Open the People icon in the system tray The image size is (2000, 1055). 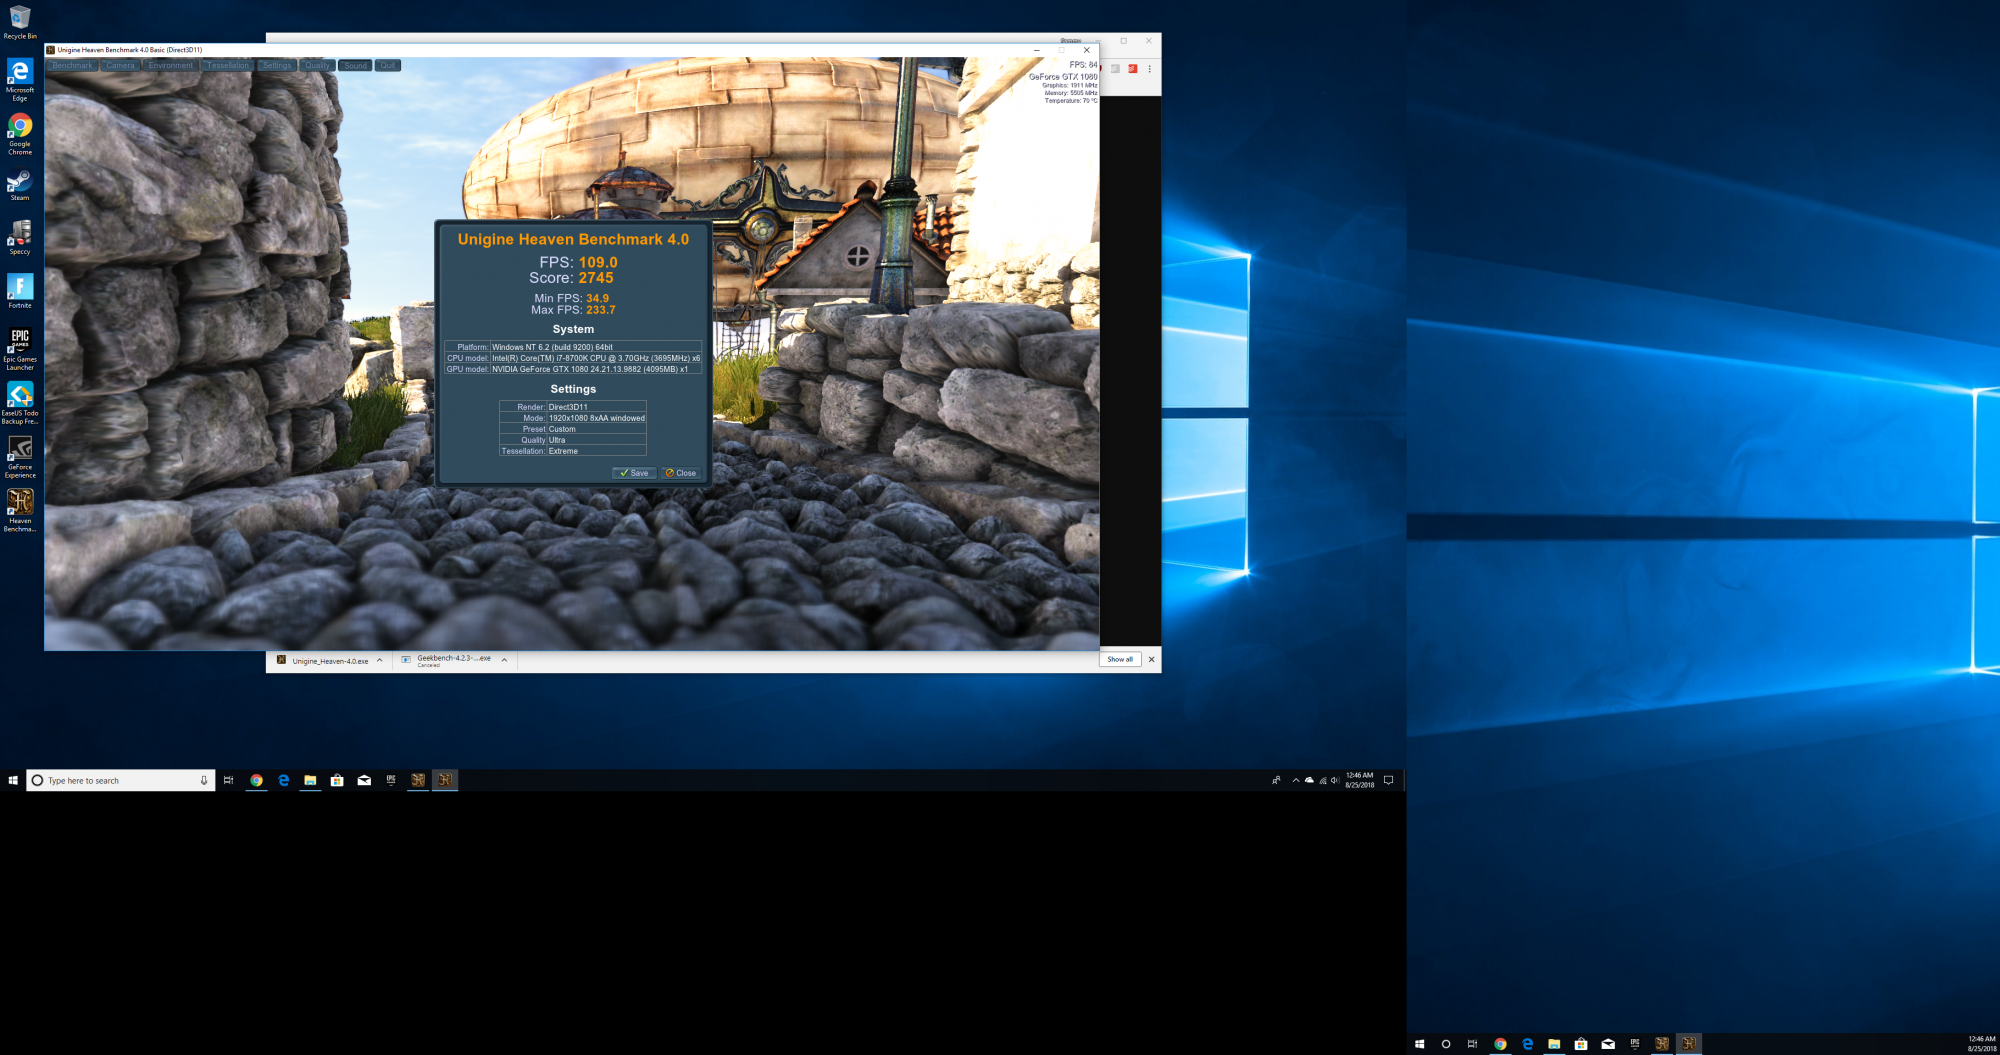pos(1276,780)
